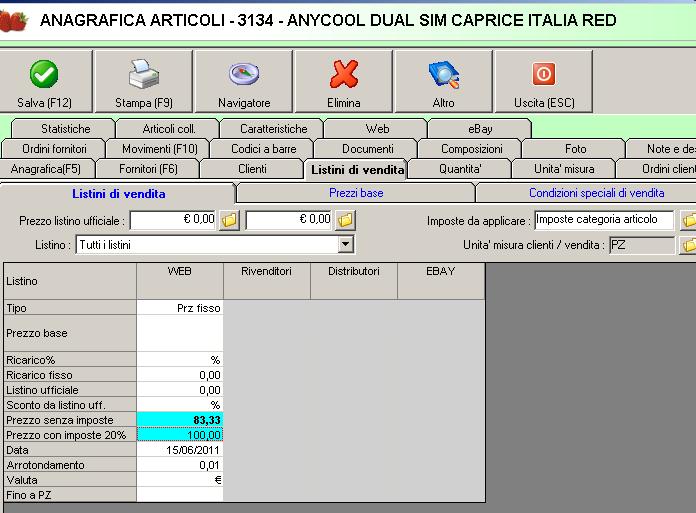Open the Foto tab
The width and height of the screenshot is (696, 513).
575,149
